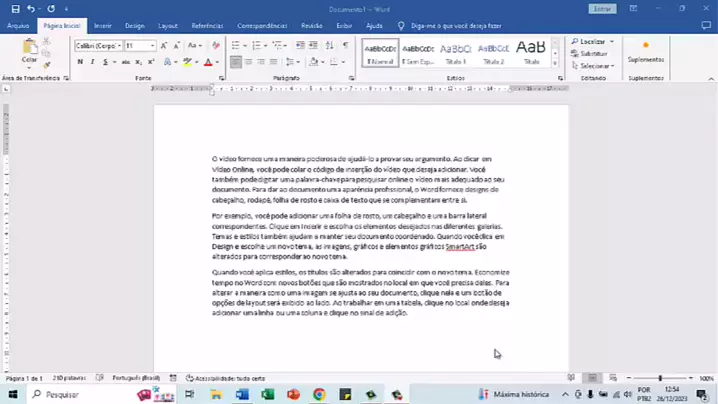Click the Sort A-Z icon
Screen dimensions: 718x404
point(326,45)
